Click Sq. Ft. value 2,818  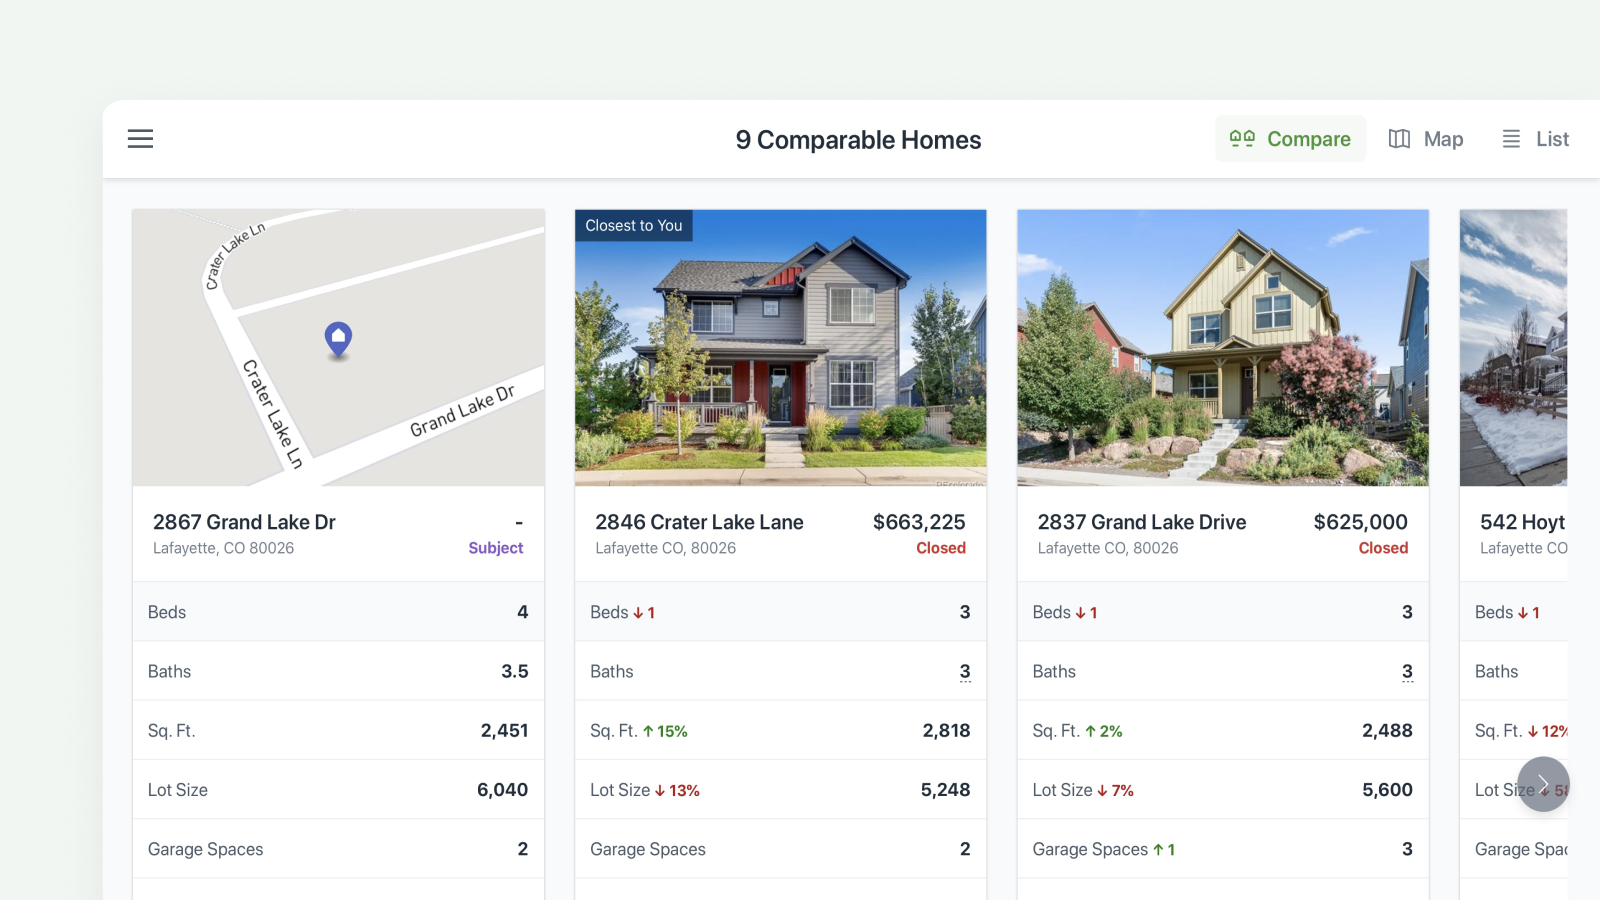tap(946, 730)
